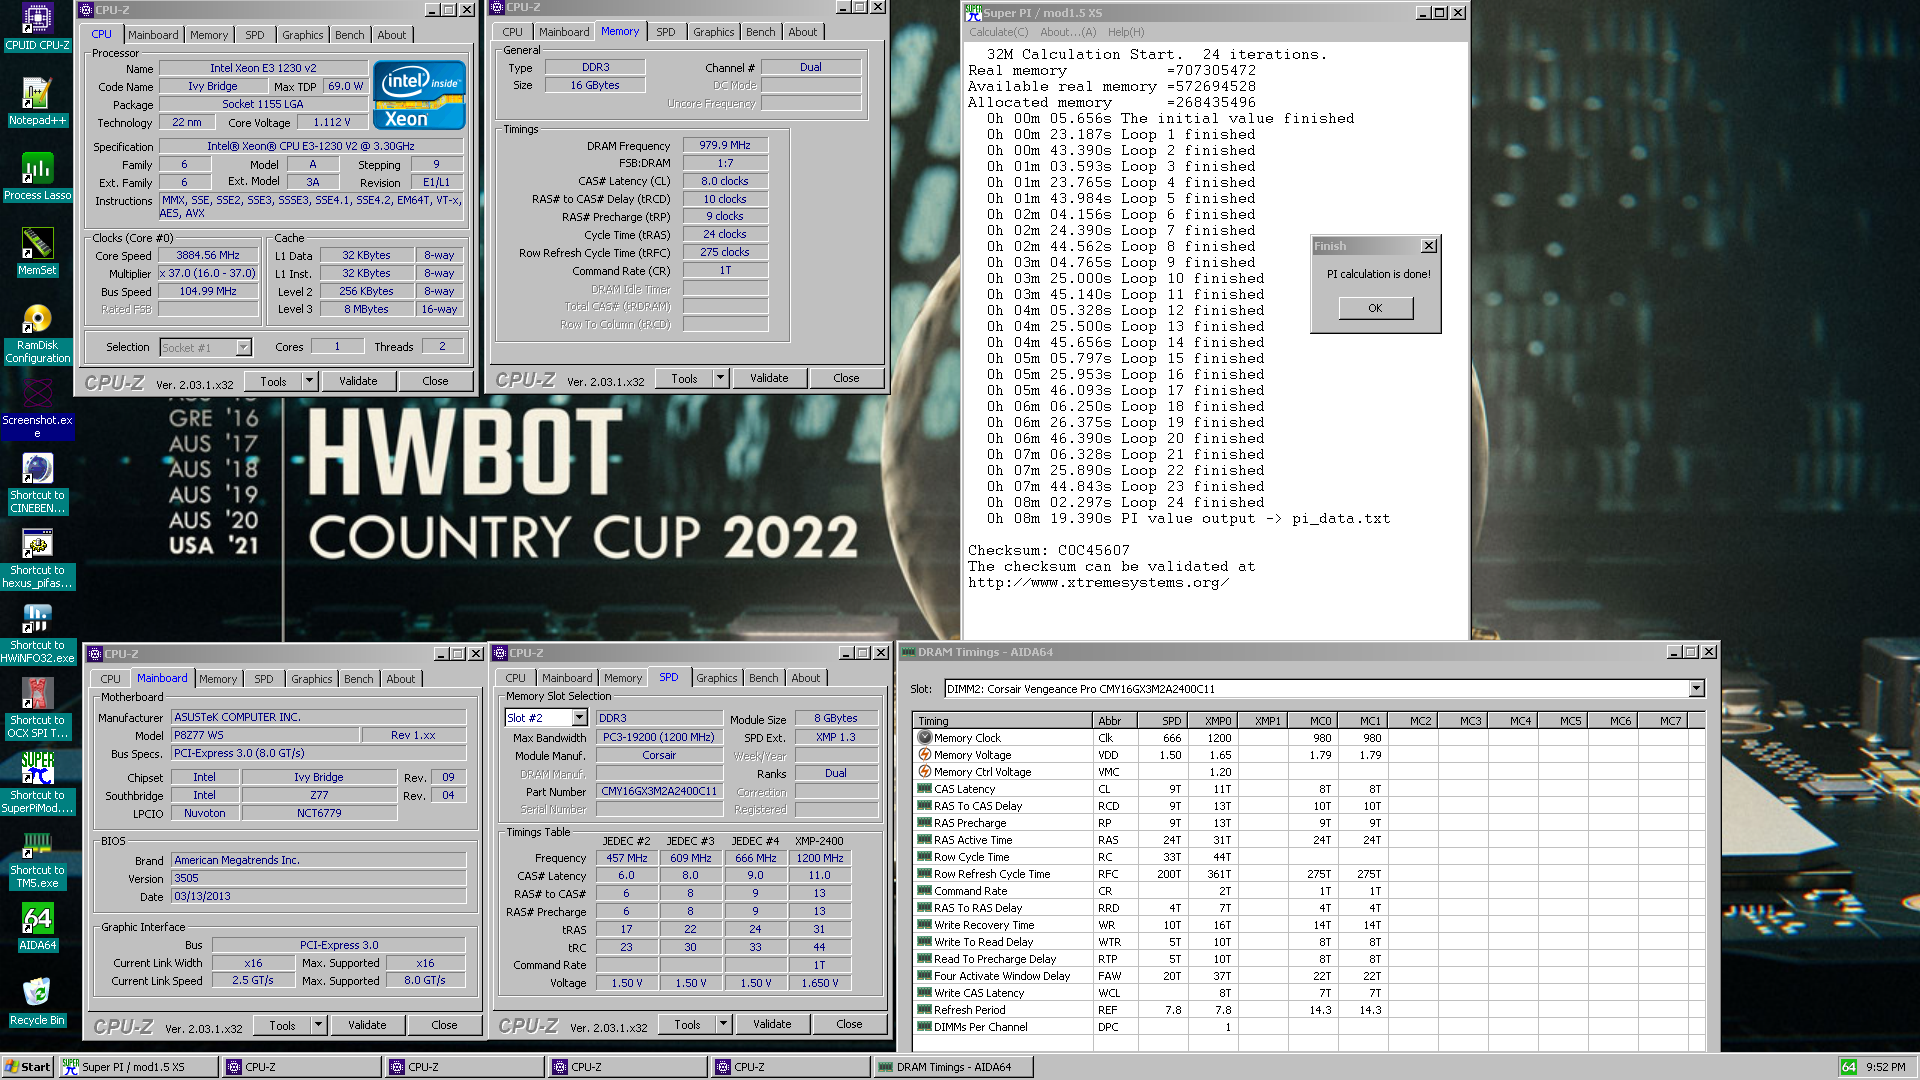Open Calculate menu in Super PI

pos(998,32)
